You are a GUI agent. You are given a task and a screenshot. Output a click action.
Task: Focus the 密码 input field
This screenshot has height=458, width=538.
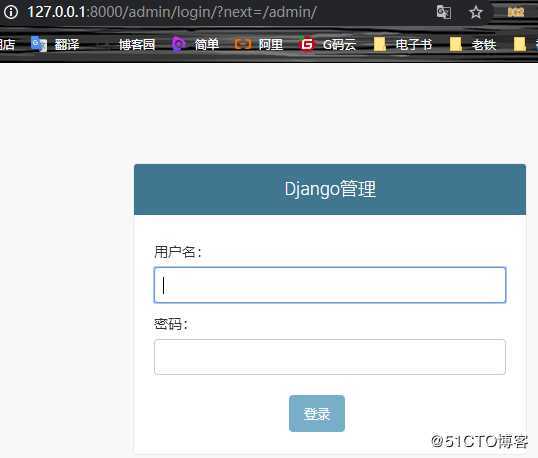(x=330, y=357)
